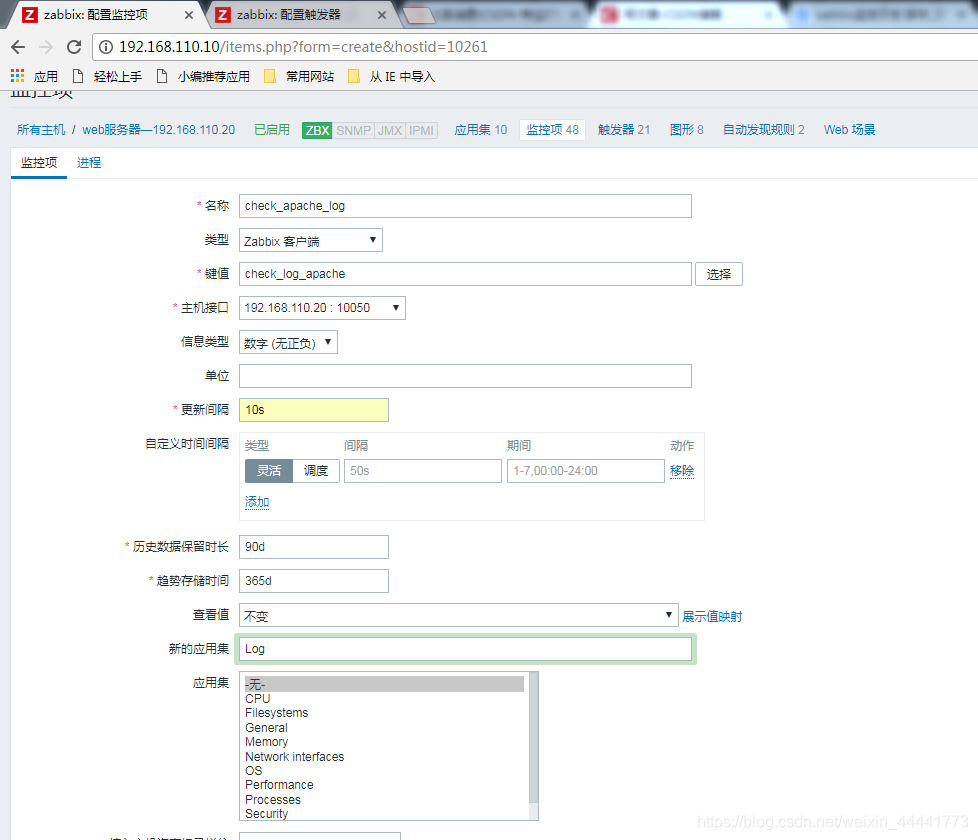Open web服务器—192.168.110.20 host link
The height and width of the screenshot is (840, 978).
click(158, 130)
